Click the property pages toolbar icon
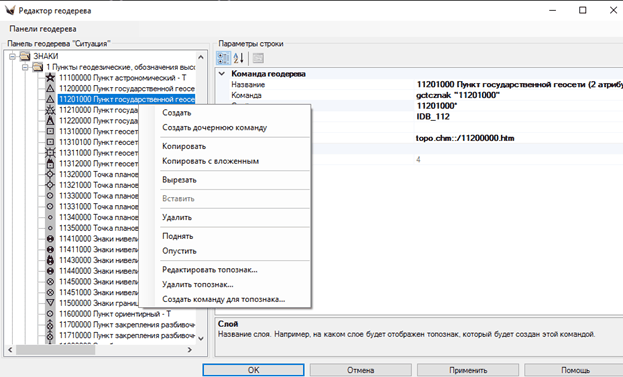This screenshot has width=623, height=377. 258,58
